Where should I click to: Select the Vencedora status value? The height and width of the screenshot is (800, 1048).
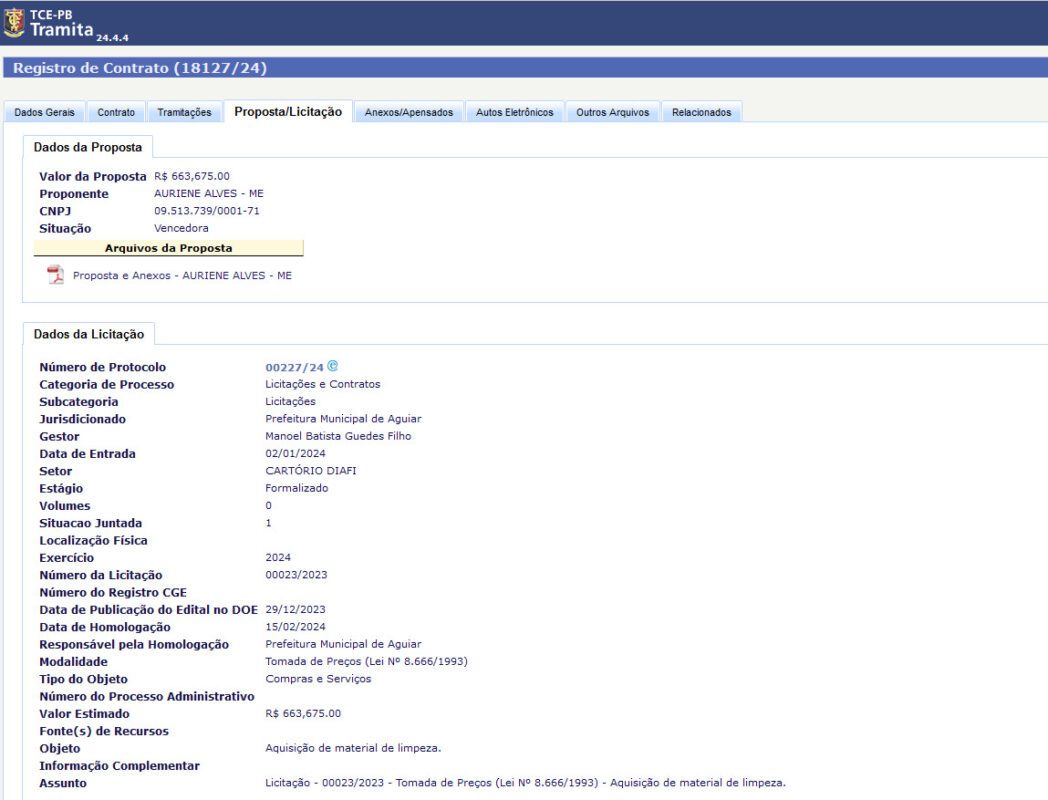(x=181, y=228)
